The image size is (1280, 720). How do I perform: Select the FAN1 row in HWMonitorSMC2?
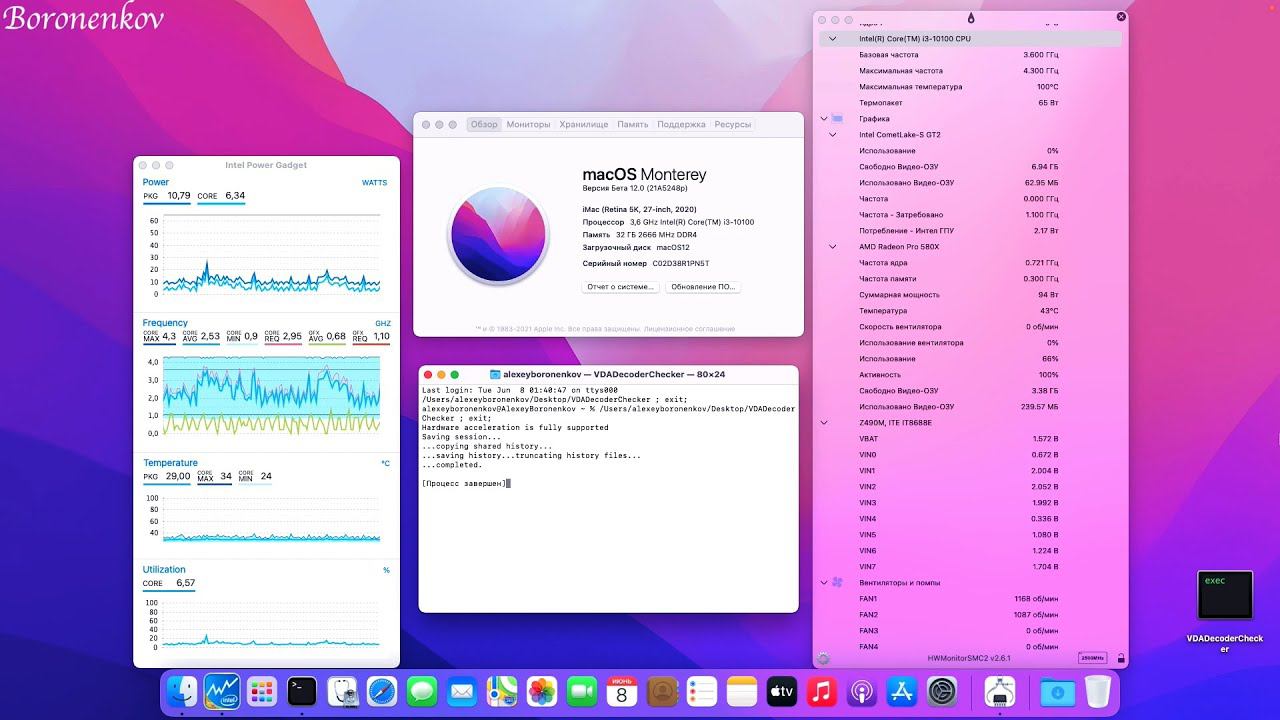point(971,599)
